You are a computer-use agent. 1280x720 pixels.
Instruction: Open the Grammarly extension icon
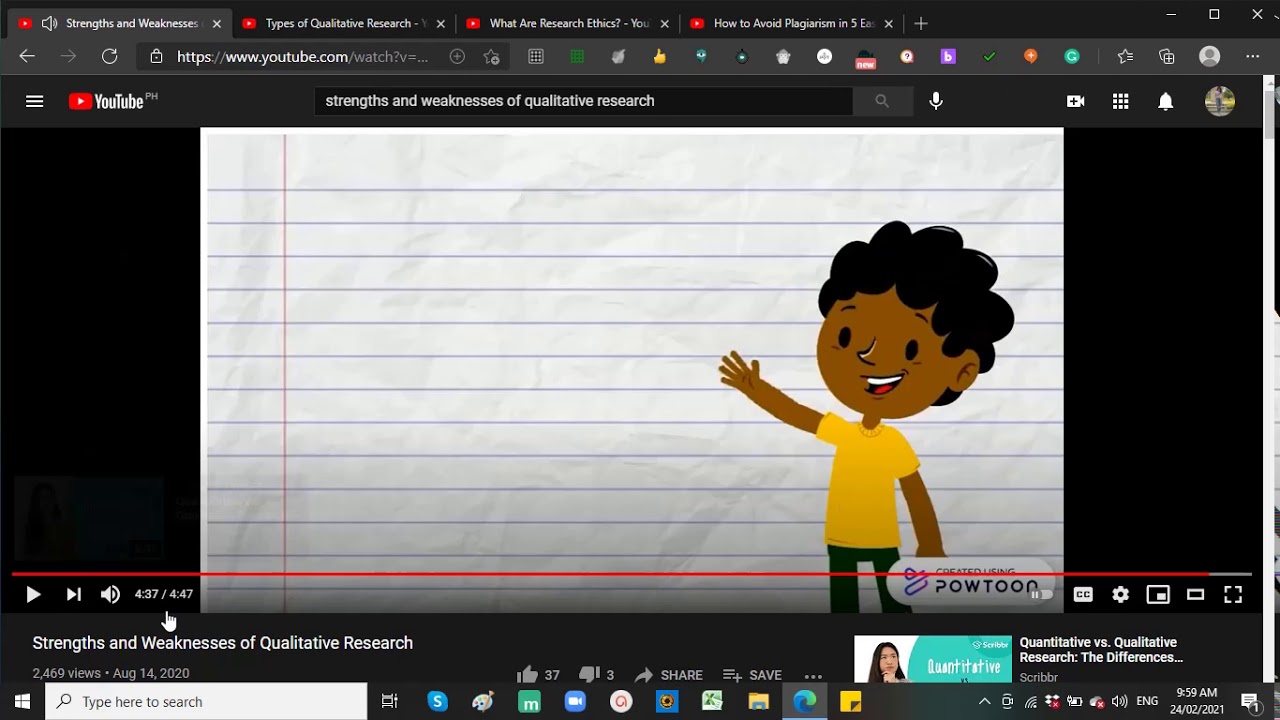[x=1072, y=57]
